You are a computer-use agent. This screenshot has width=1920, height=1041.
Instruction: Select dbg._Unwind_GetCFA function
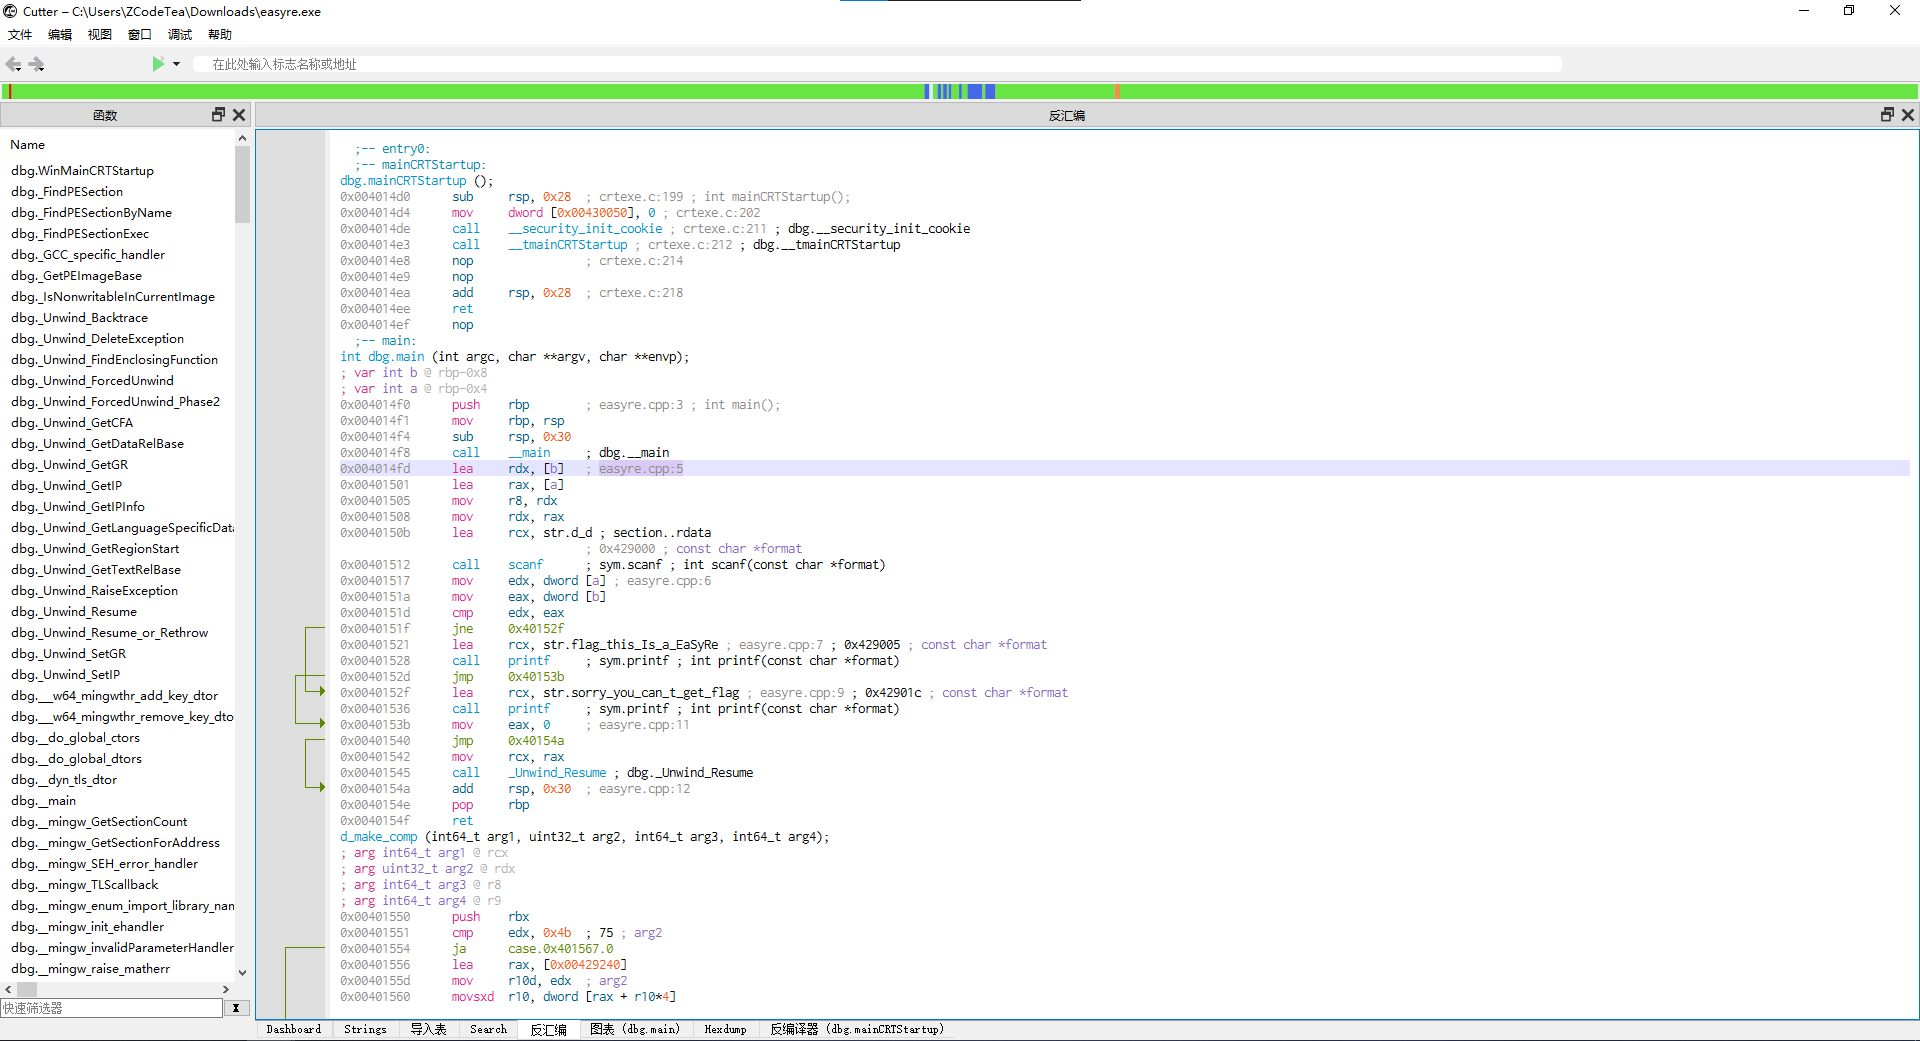point(72,423)
